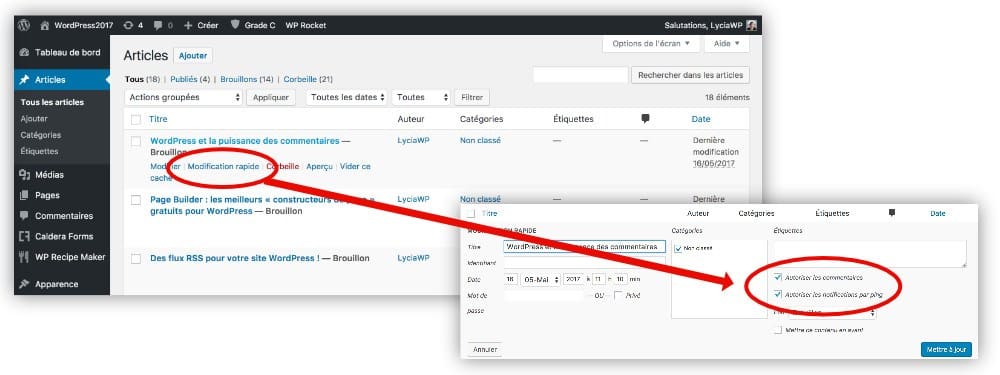Image resolution: width=1000 pixels, height=375 pixels.
Task: Open Non classé category in first row
Action: click(480, 140)
